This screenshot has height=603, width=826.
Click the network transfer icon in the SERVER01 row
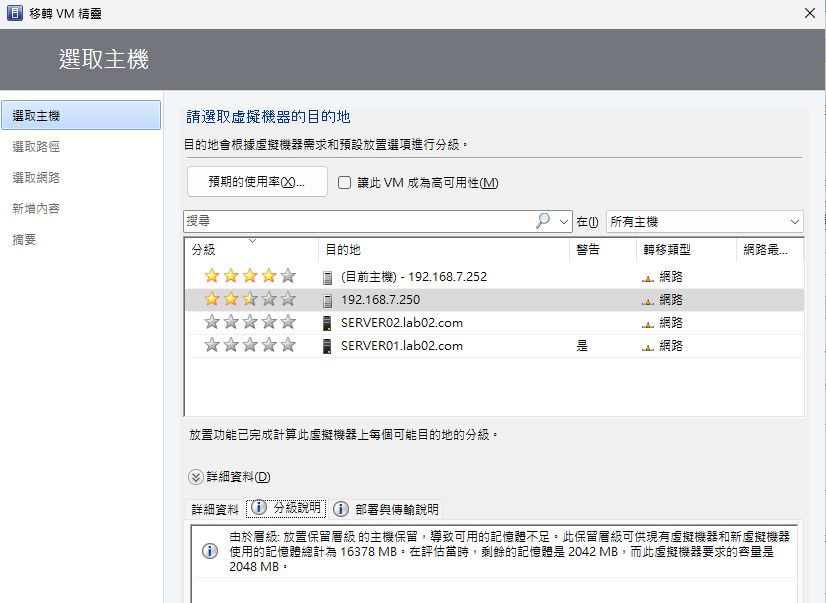[x=648, y=346]
